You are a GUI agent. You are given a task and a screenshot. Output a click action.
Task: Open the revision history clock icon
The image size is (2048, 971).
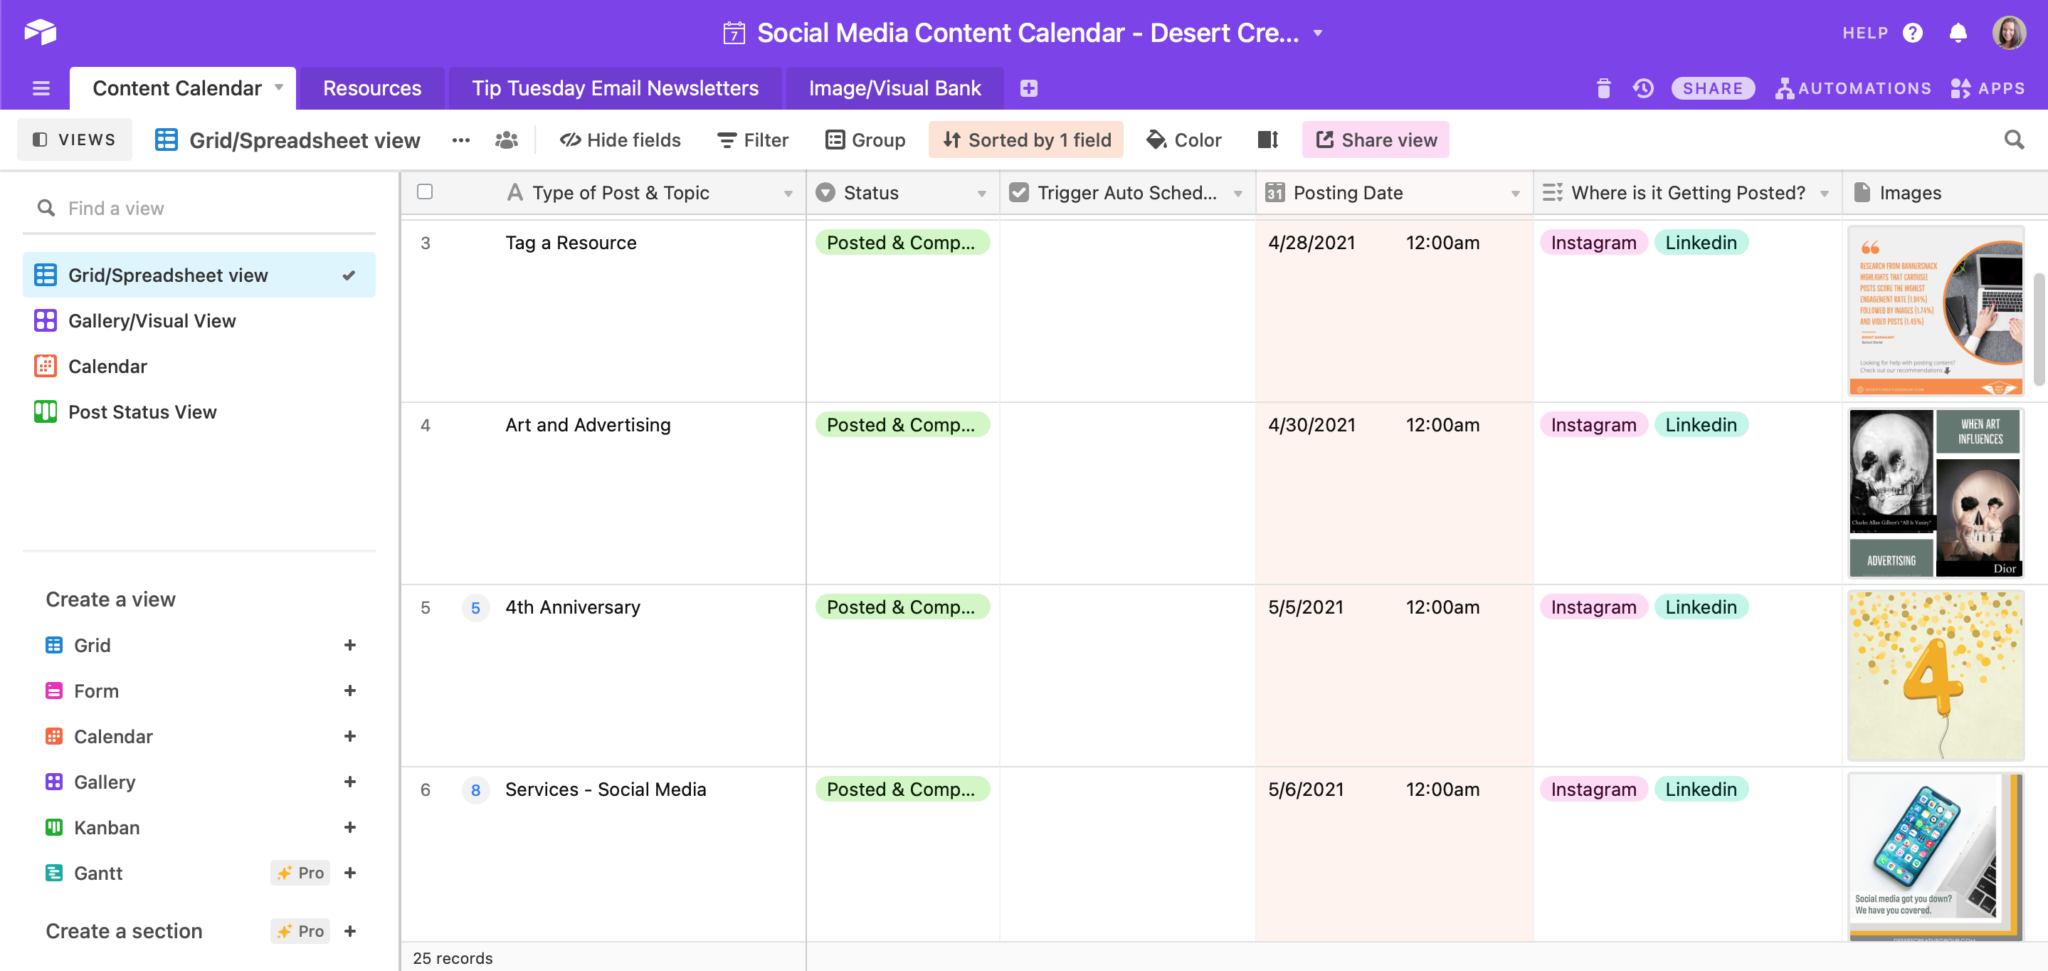click(x=1643, y=88)
